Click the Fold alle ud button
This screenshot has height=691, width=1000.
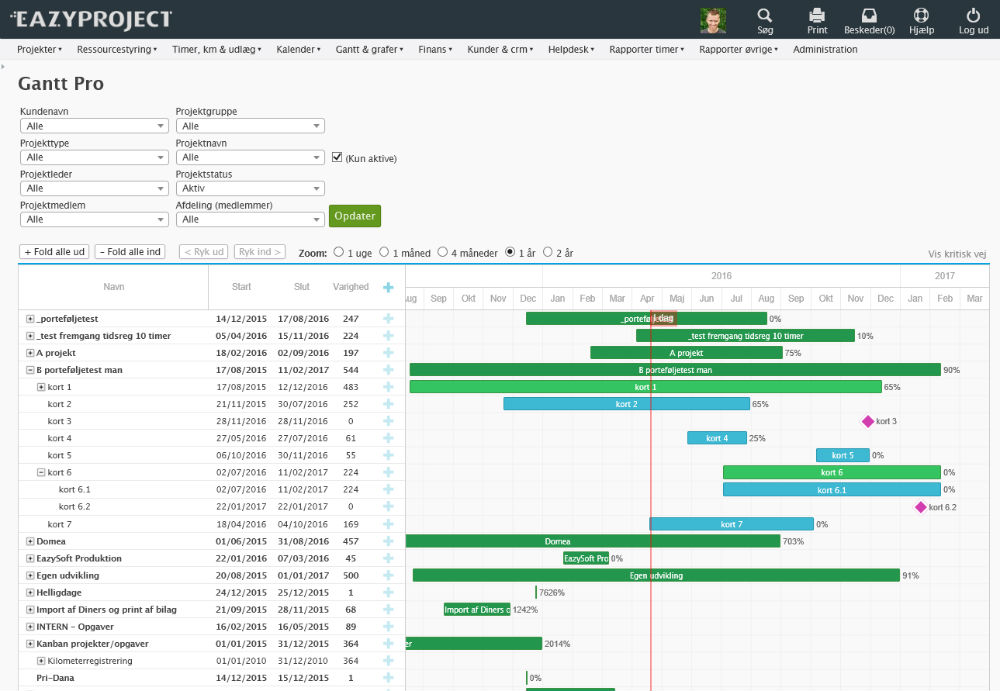pos(54,252)
